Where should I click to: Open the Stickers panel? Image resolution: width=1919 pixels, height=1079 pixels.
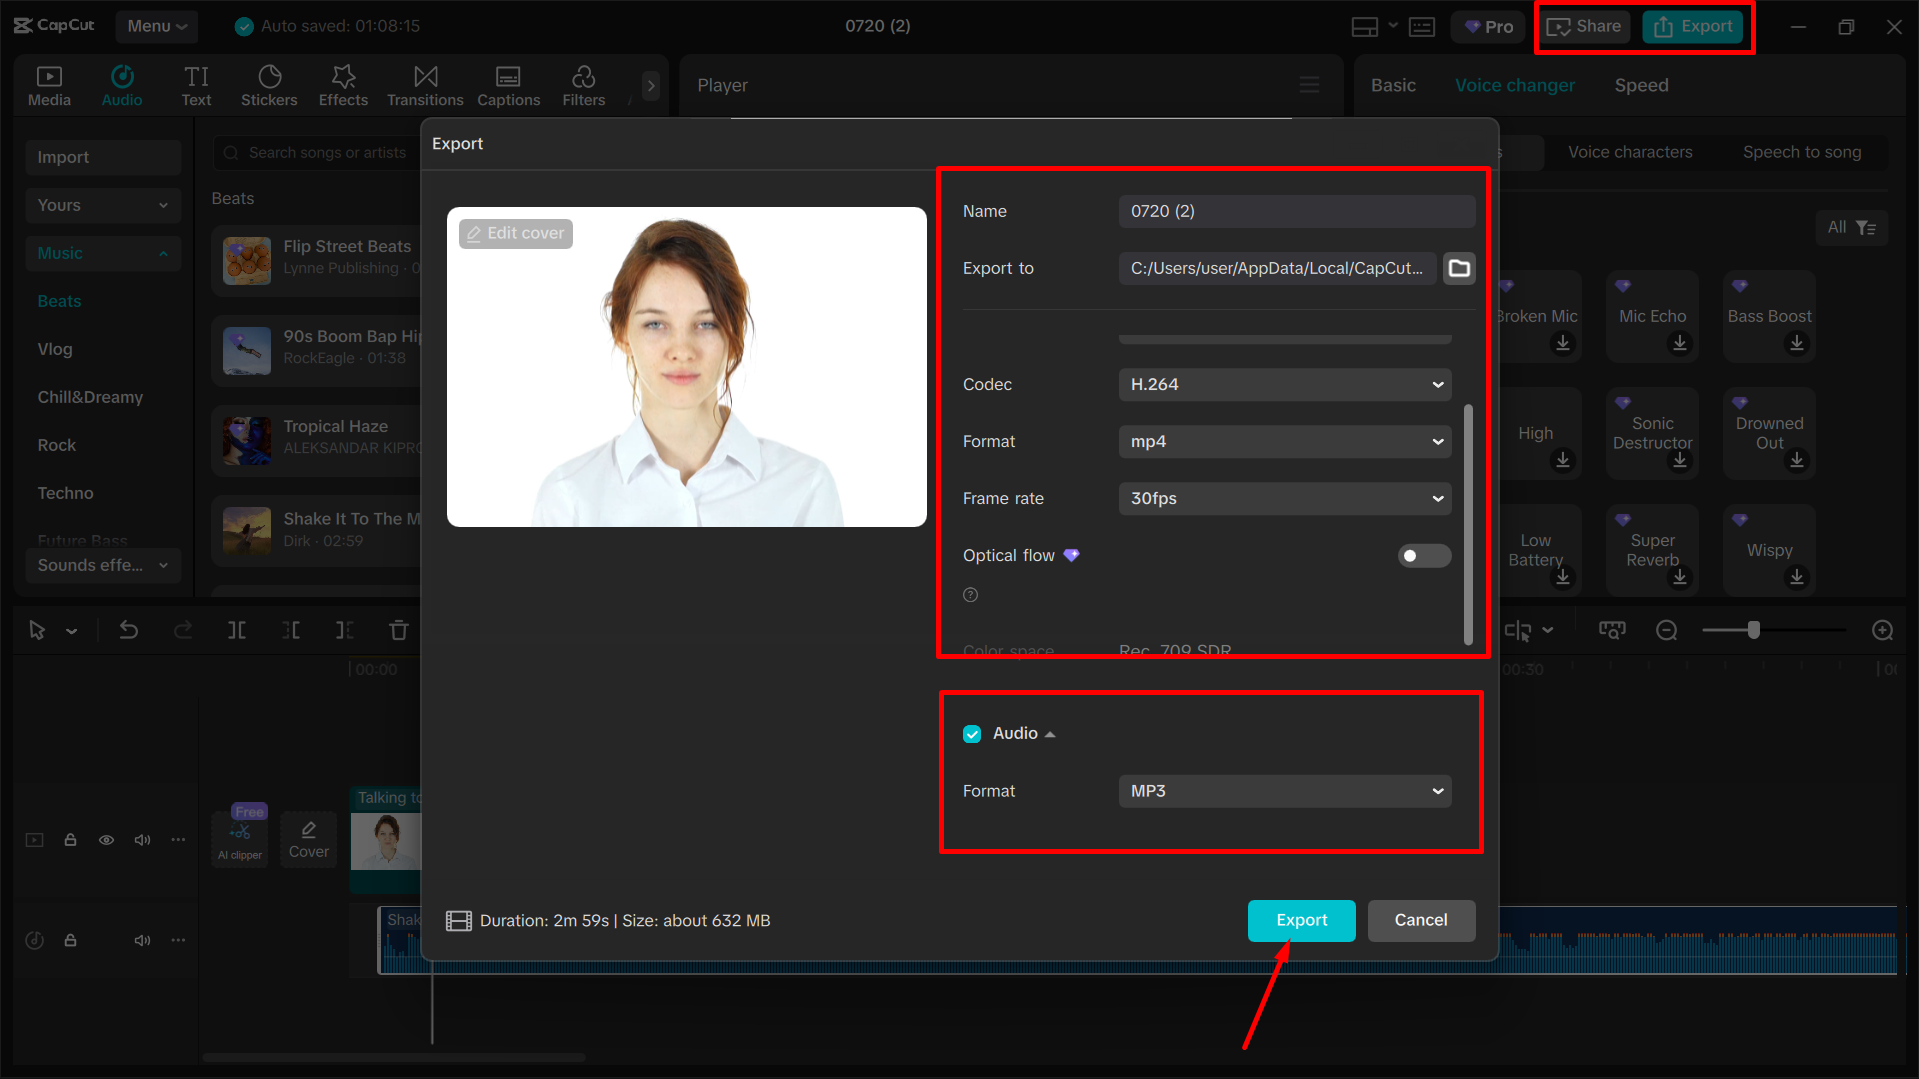[x=268, y=84]
